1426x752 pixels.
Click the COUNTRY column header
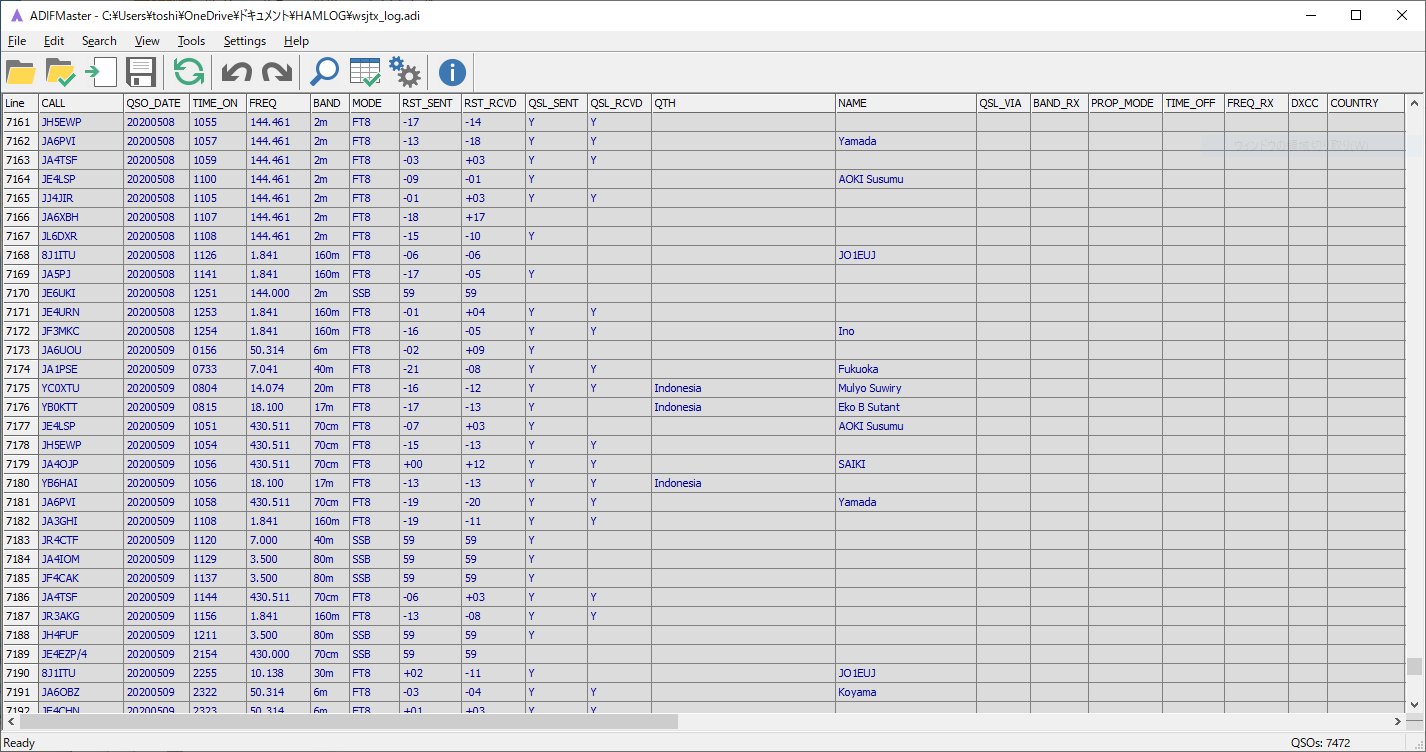click(x=1366, y=103)
